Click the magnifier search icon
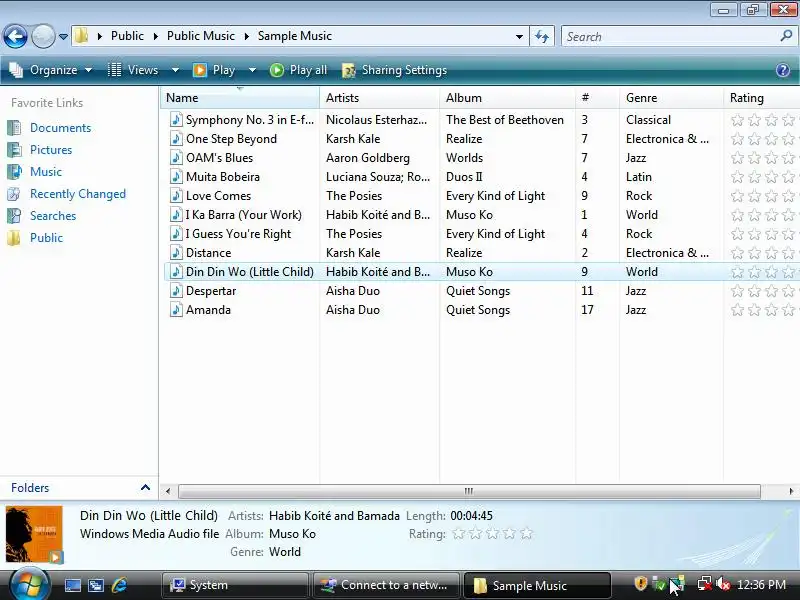Screen dimensions: 800x600 [x=786, y=36]
